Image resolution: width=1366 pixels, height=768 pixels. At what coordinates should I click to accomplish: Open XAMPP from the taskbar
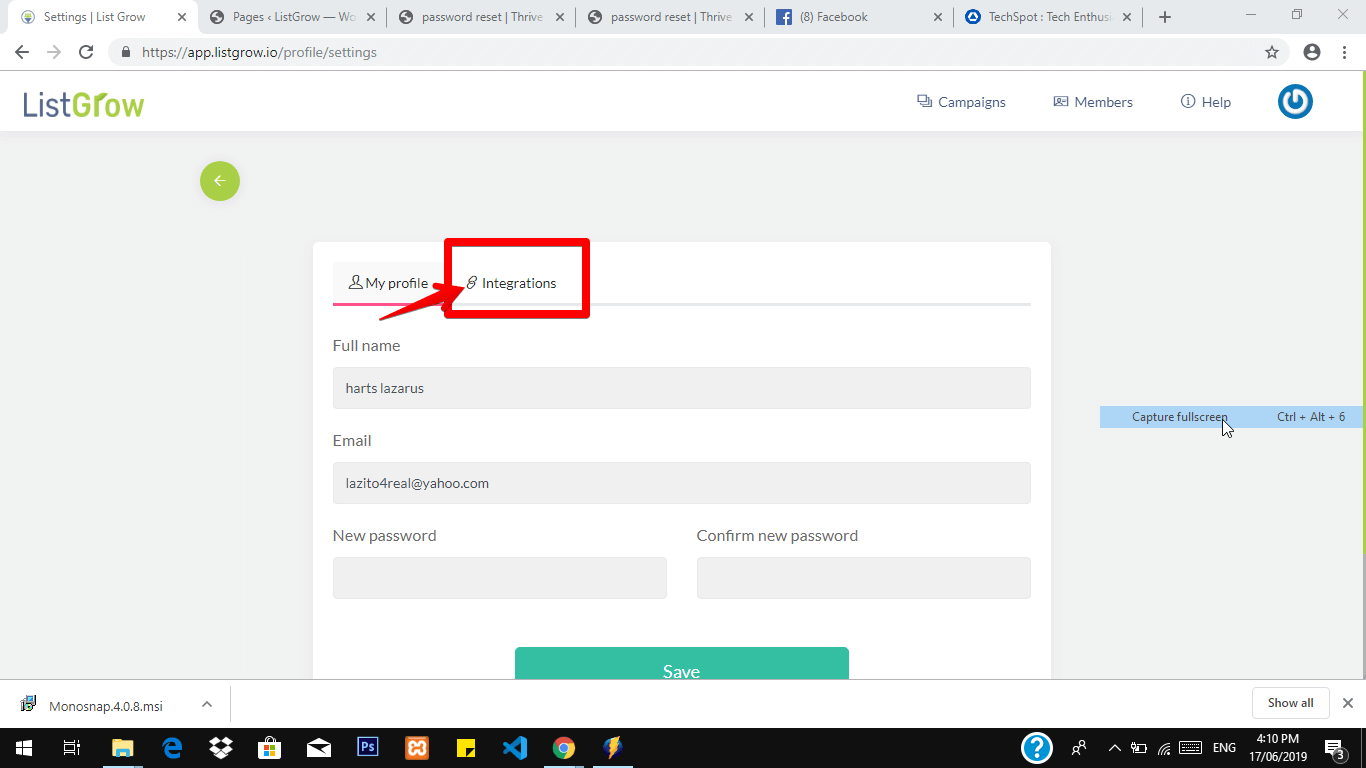417,747
